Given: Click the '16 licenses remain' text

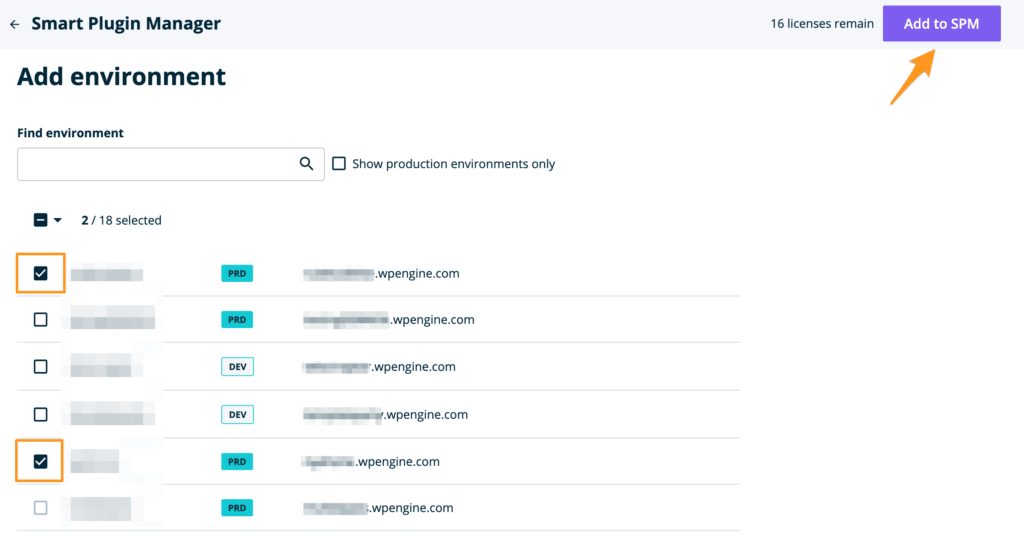Looking at the screenshot, I should pyautogui.click(x=822, y=24).
